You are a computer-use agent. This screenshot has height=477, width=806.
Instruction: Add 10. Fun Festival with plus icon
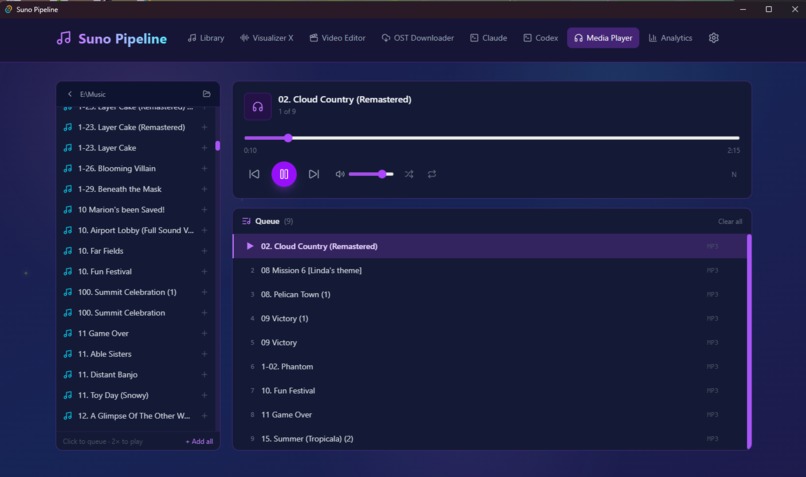[x=204, y=271]
